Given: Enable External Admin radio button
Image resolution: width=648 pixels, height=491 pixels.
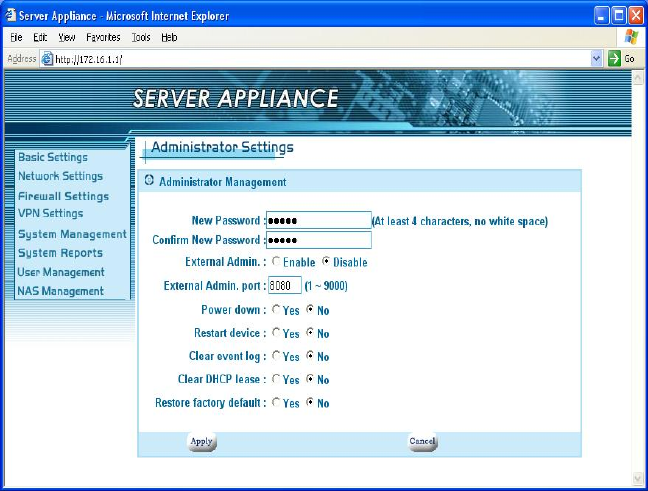Looking at the screenshot, I should coord(276,263).
